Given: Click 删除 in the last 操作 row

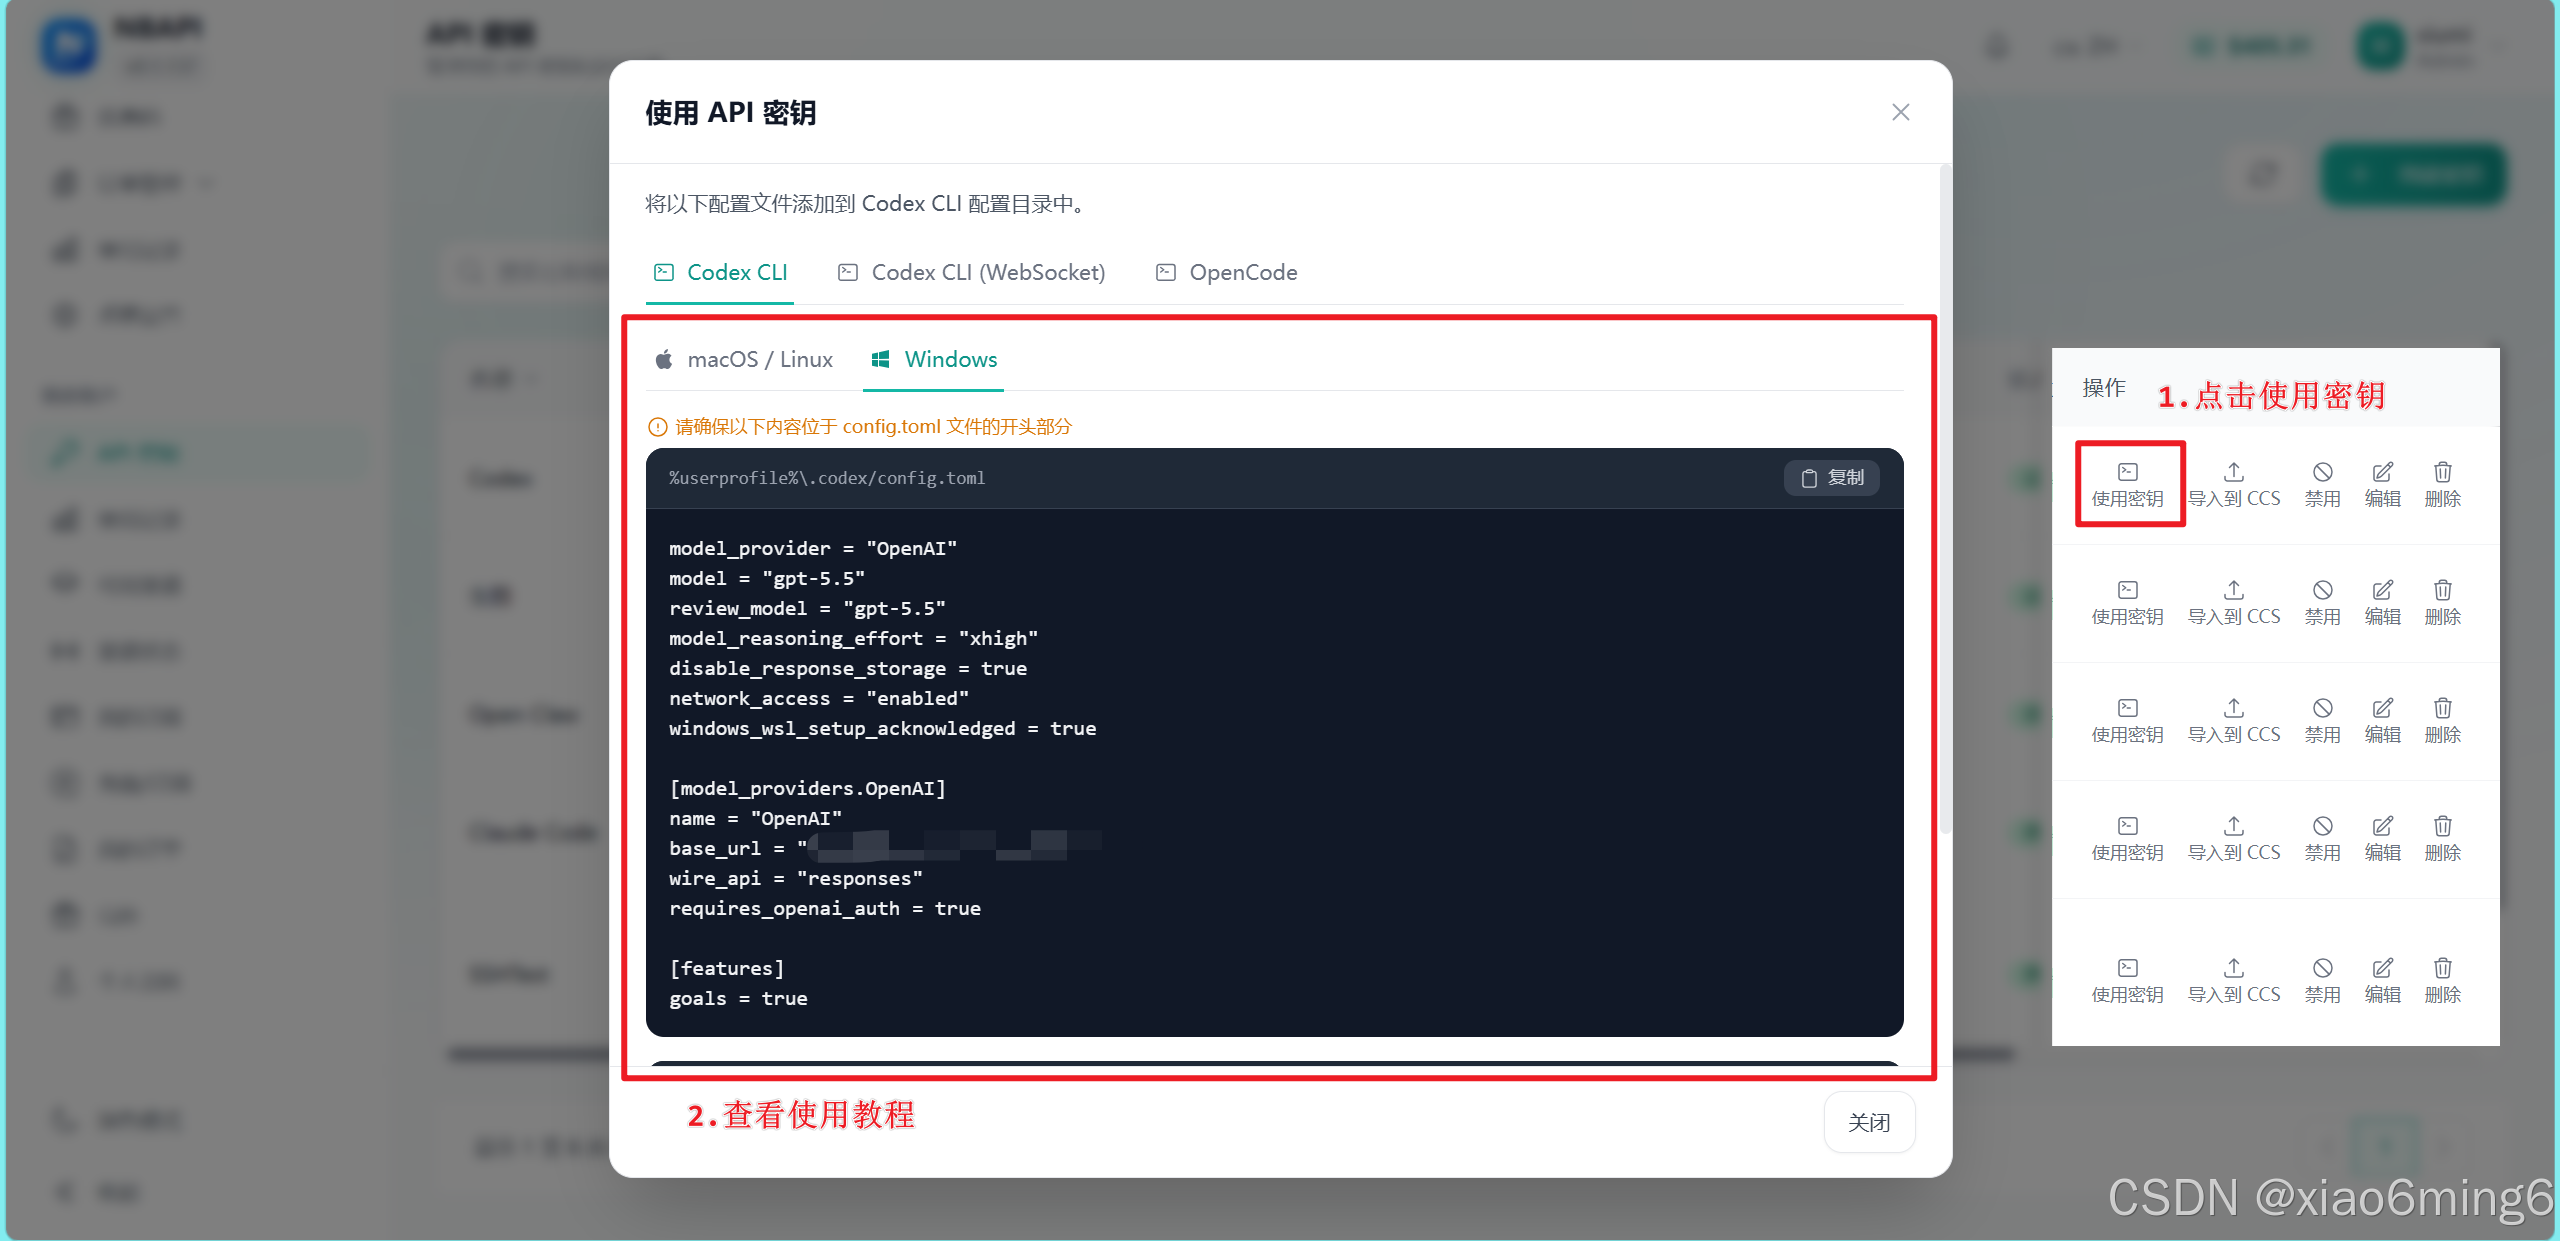Looking at the screenshot, I should pyautogui.click(x=2442, y=981).
